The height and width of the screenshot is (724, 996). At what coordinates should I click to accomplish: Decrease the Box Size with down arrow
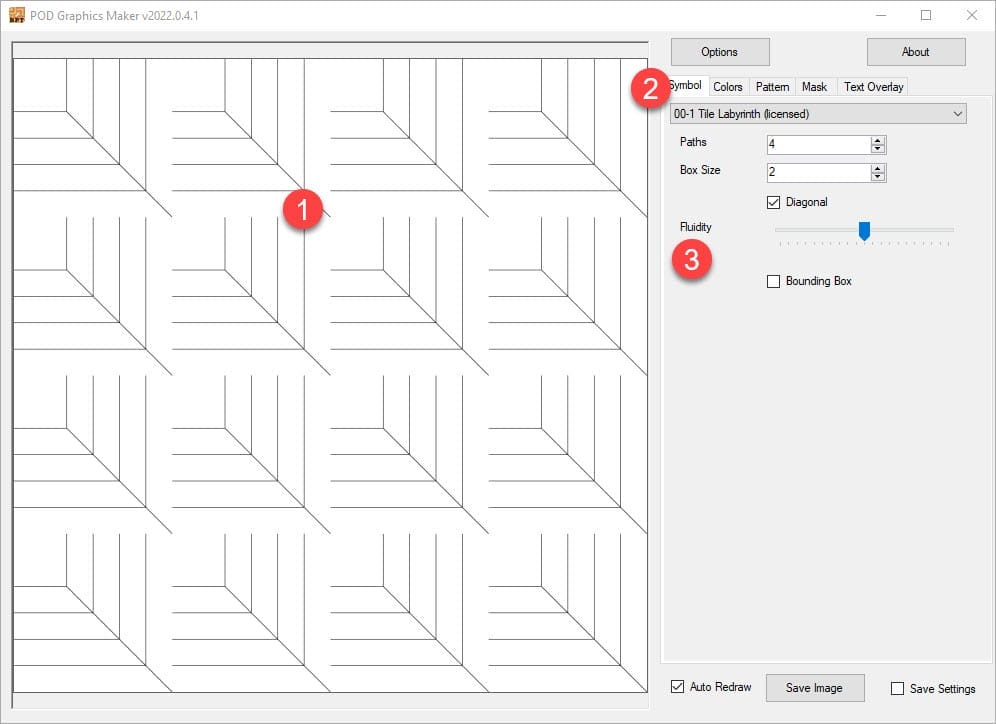coord(878,177)
